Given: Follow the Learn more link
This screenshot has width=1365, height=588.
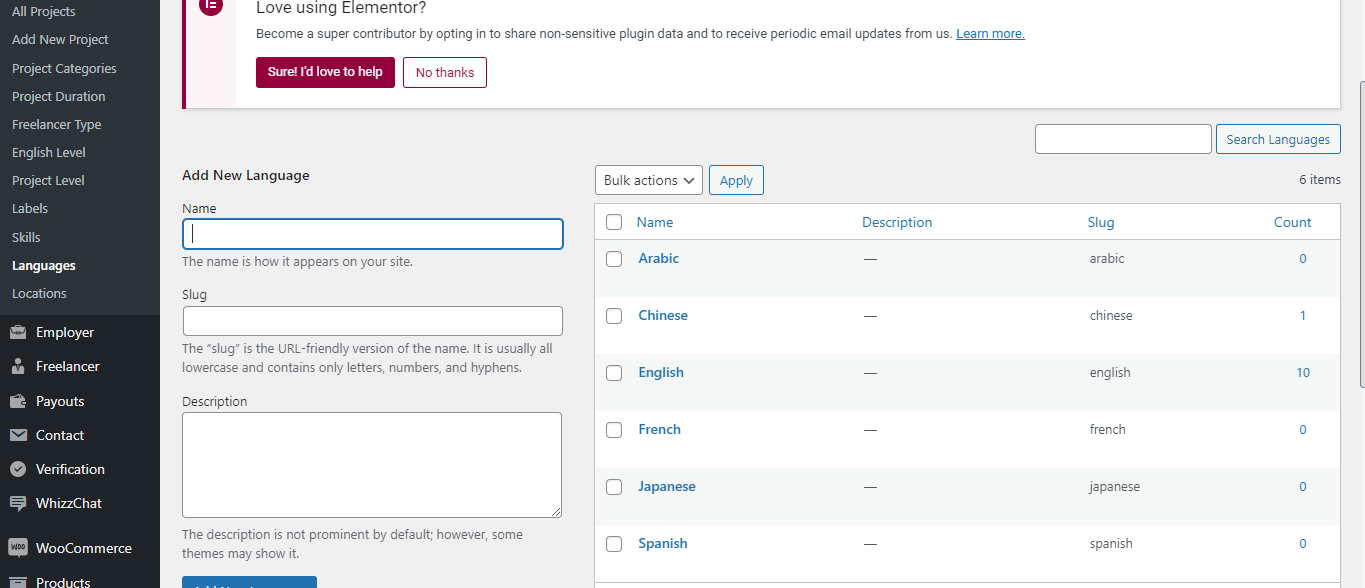Looking at the screenshot, I should coord(990,33).
